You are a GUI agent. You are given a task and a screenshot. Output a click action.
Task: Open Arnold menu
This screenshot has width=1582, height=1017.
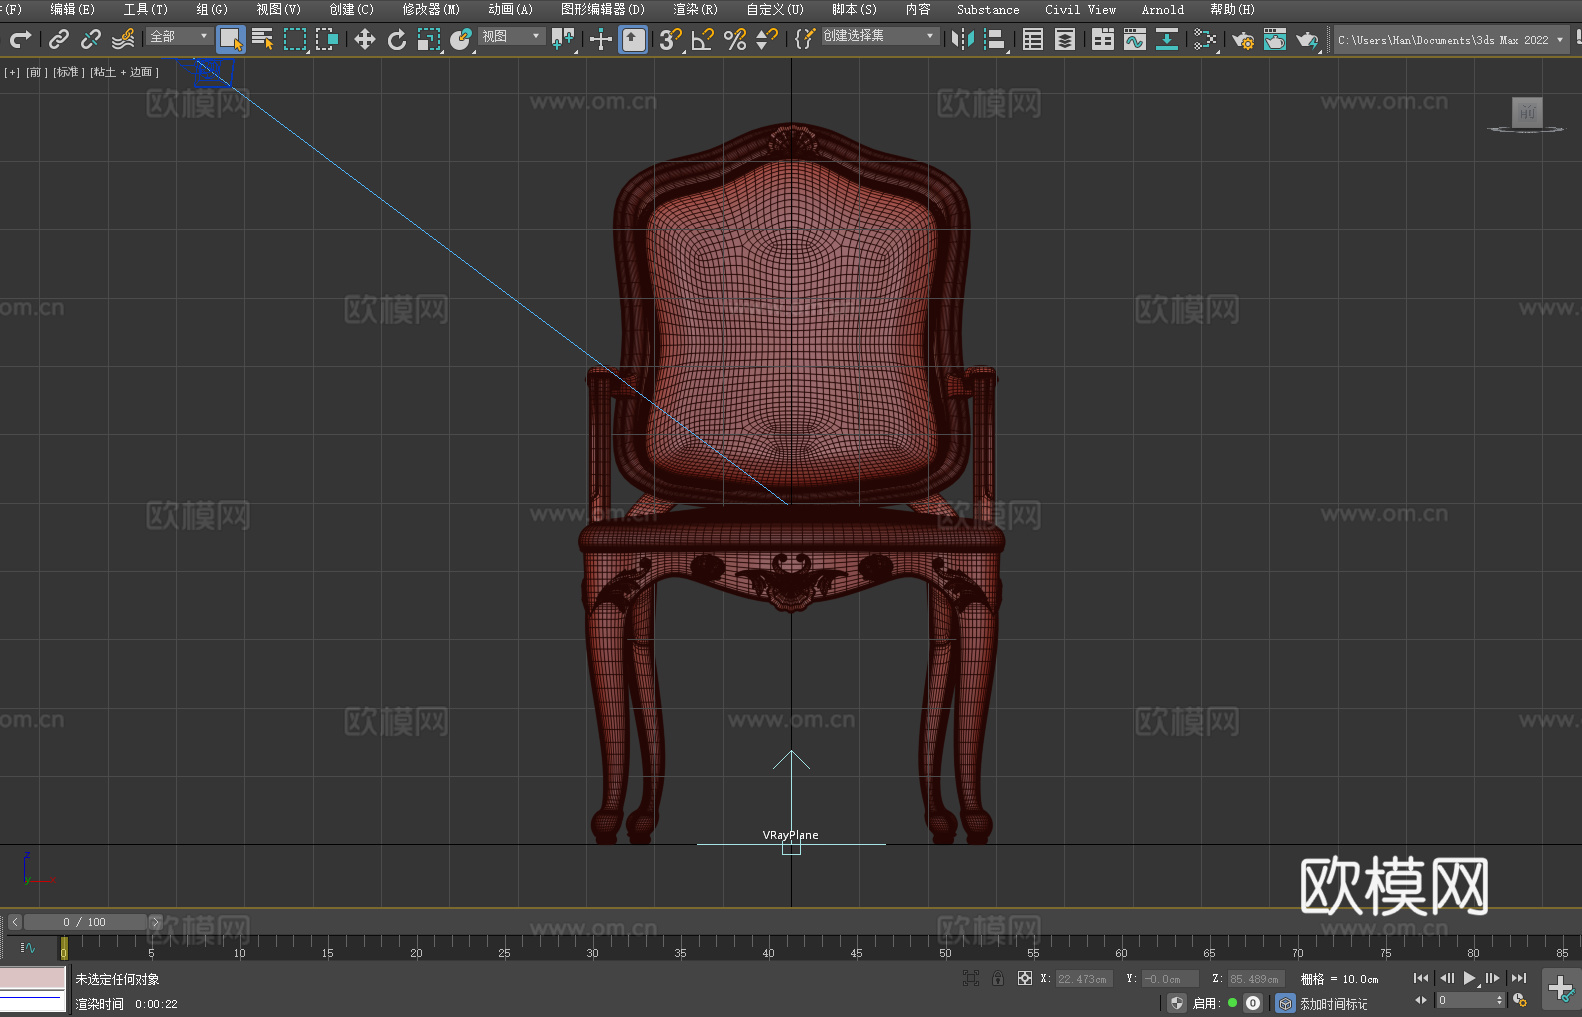click(x=1163, y=9)
